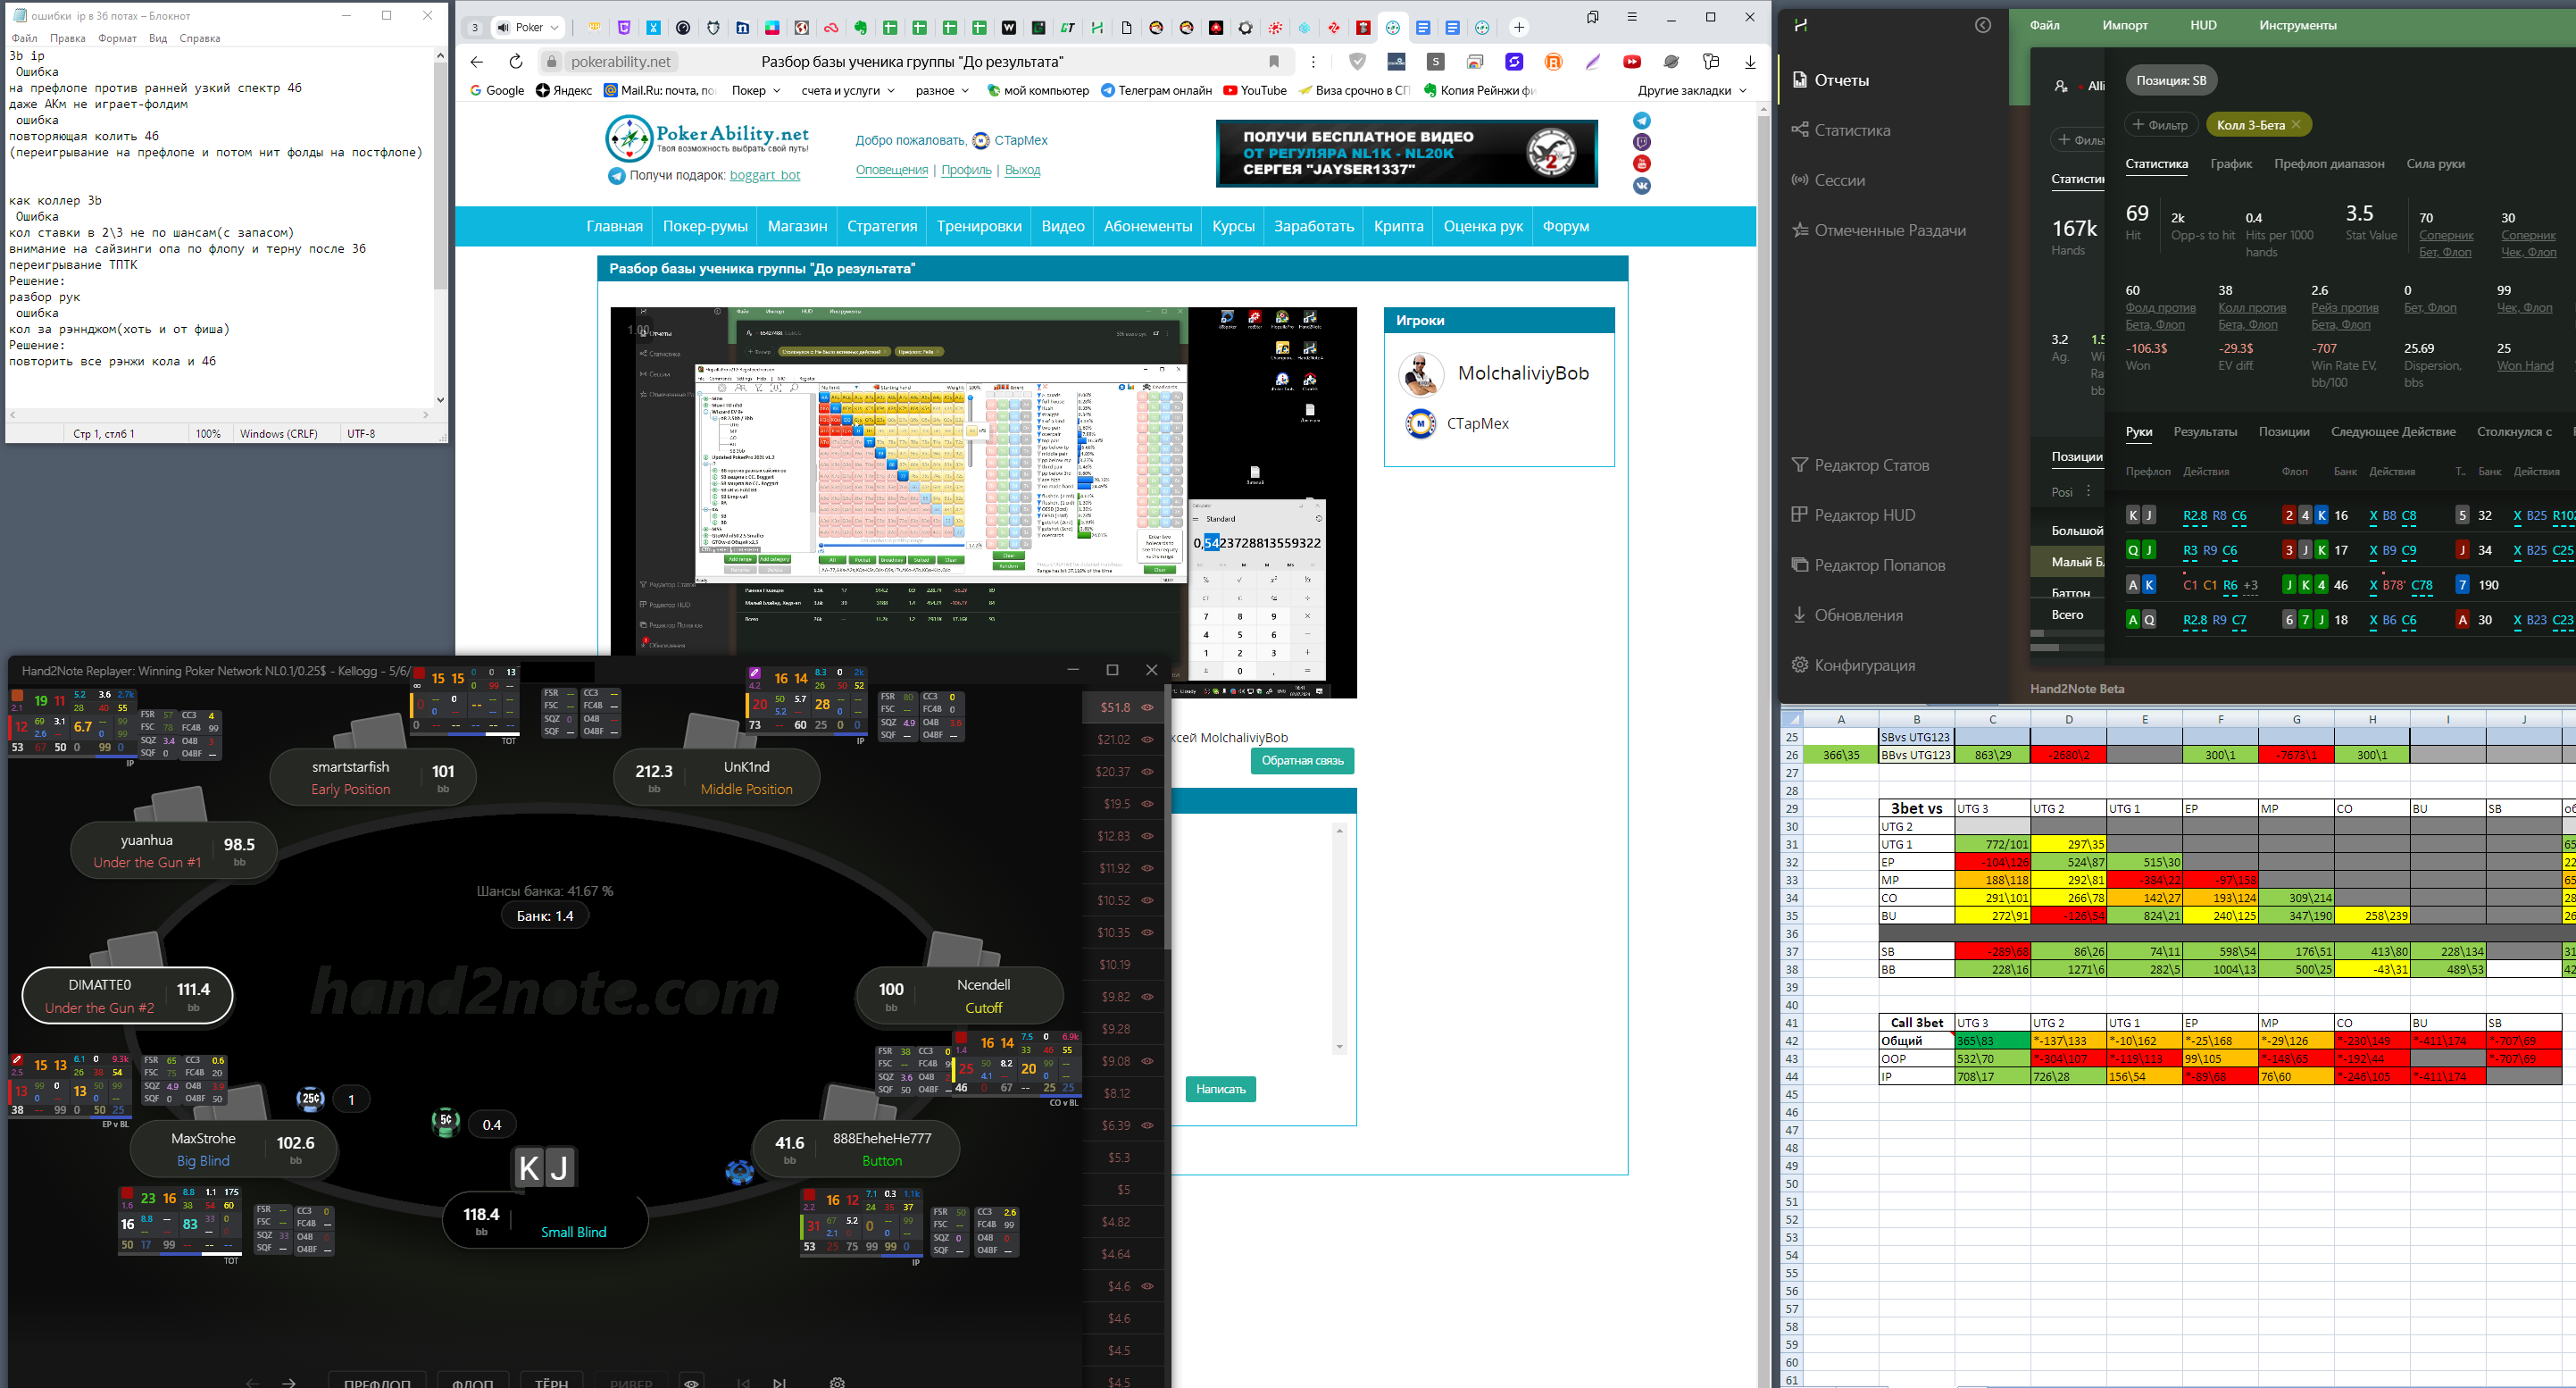
Task: Click the Написать button
Action: (1220, 1089)
